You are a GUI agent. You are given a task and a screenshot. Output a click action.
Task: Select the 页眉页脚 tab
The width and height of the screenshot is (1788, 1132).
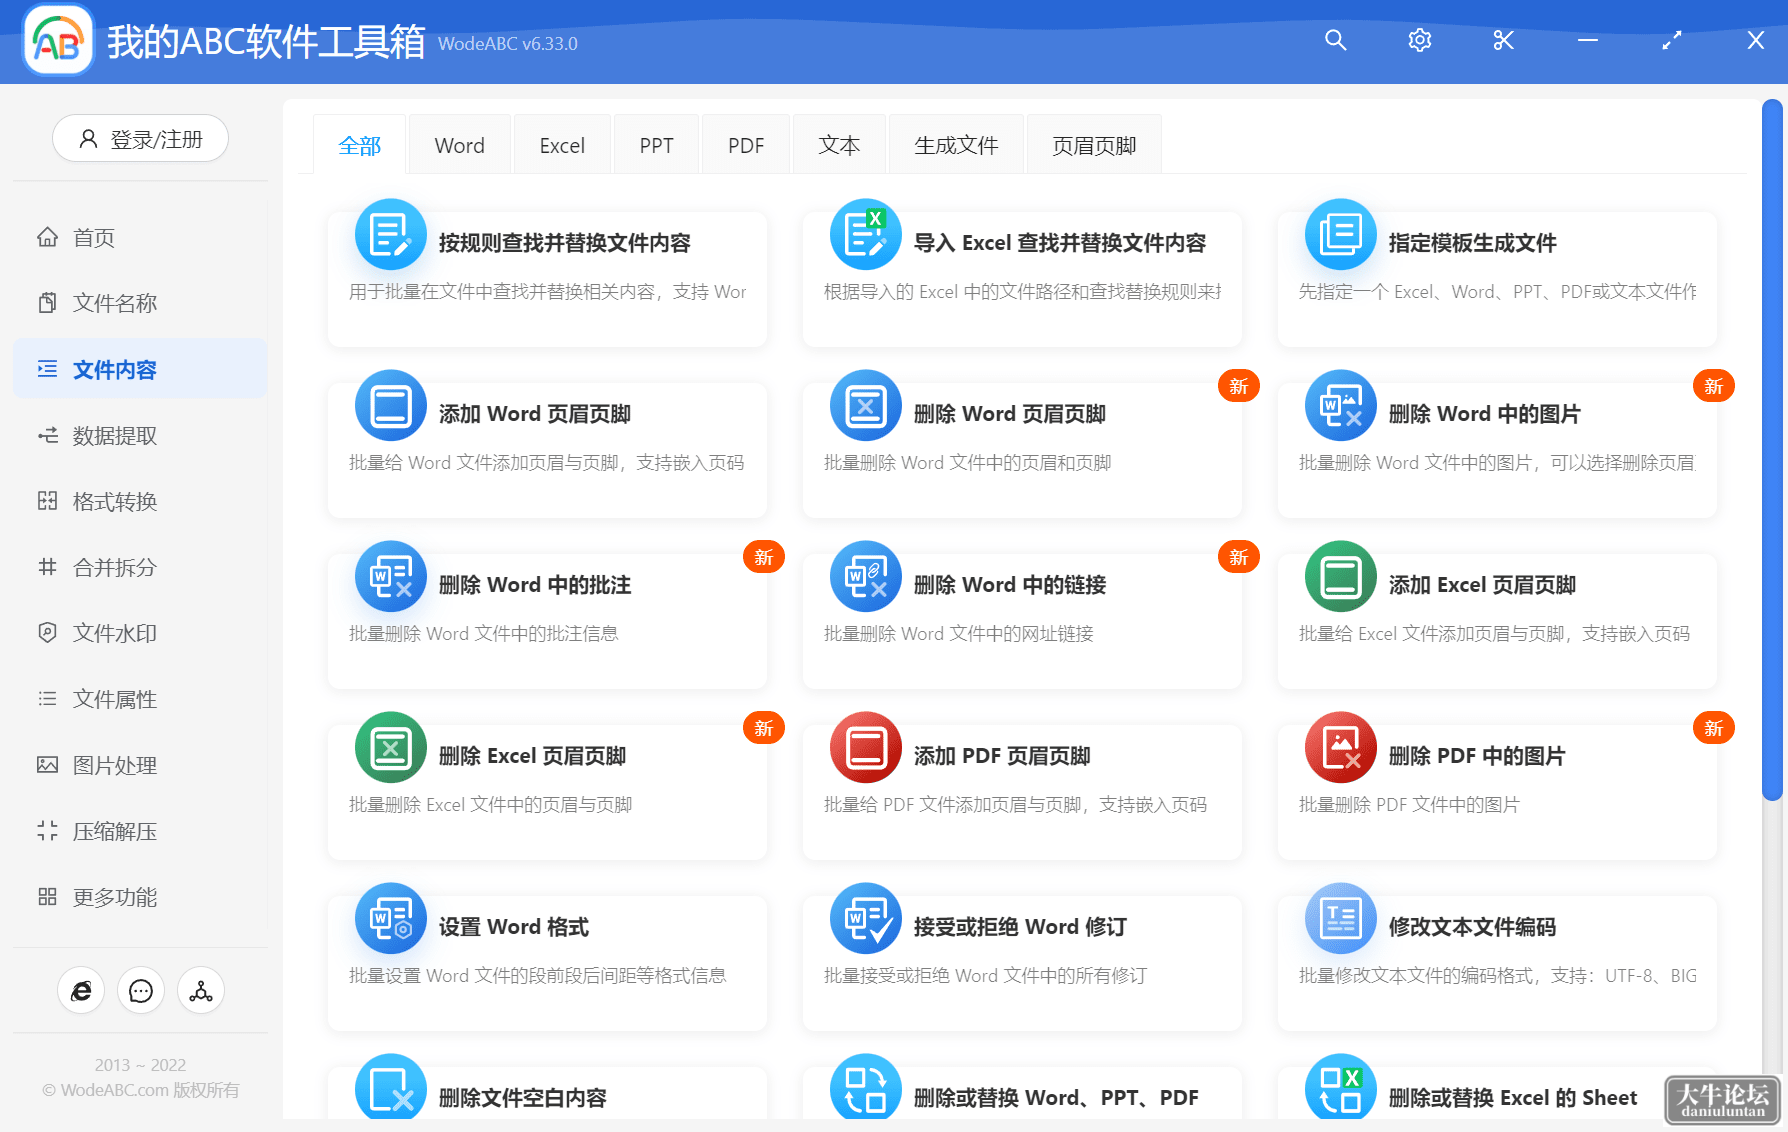tap(1094, 145)
